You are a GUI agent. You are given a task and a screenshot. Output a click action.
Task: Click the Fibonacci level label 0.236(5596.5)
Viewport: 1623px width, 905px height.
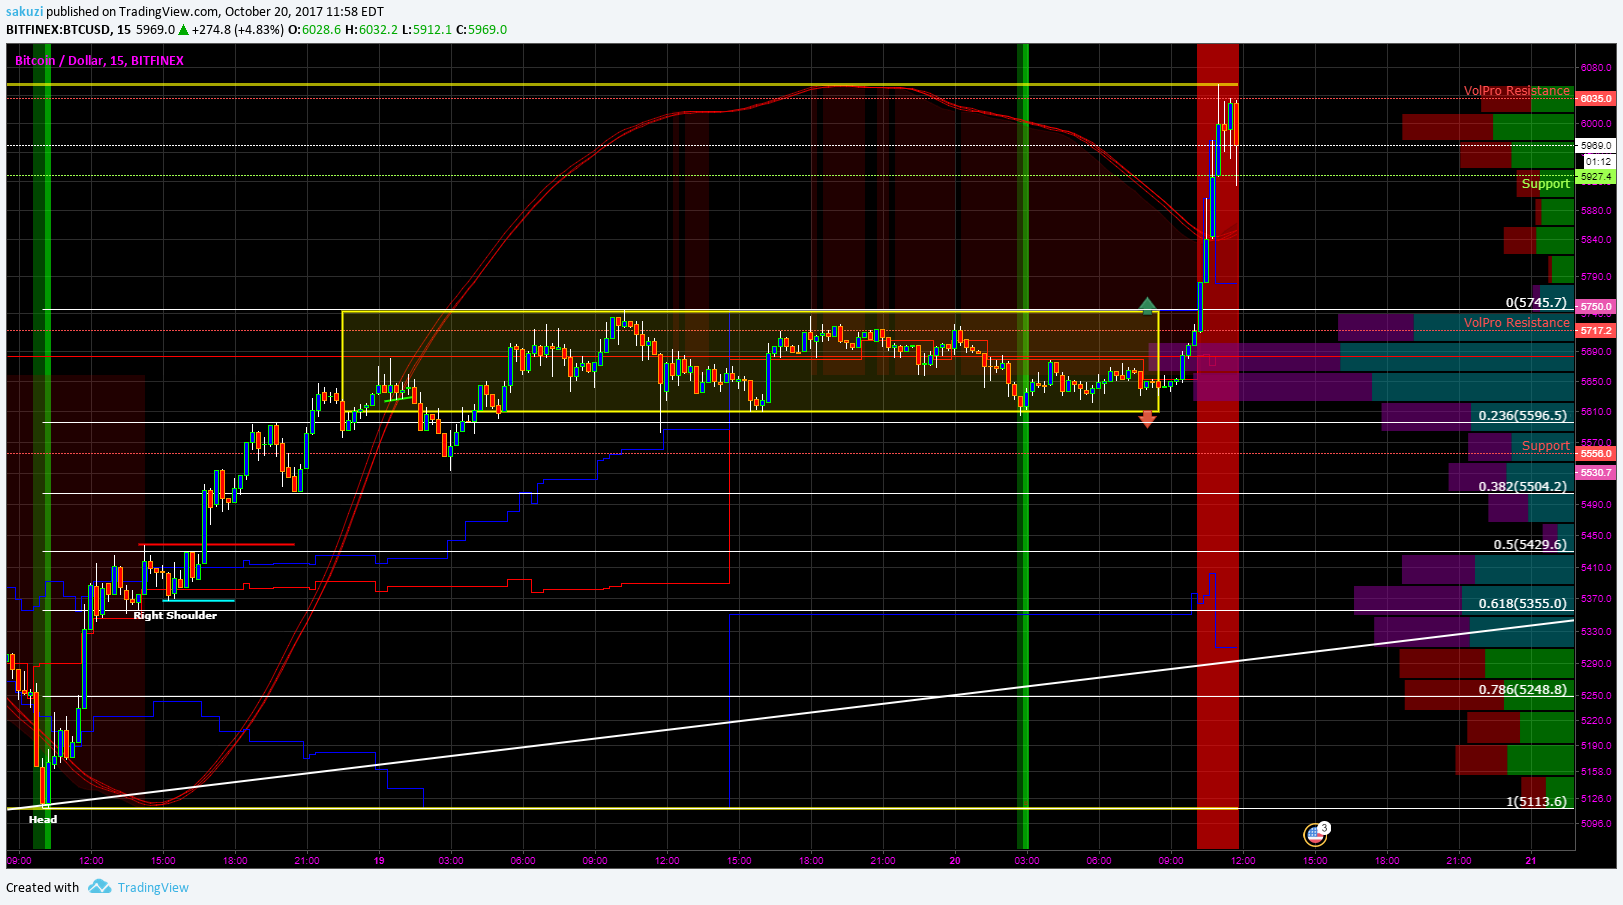[1523, 416]
